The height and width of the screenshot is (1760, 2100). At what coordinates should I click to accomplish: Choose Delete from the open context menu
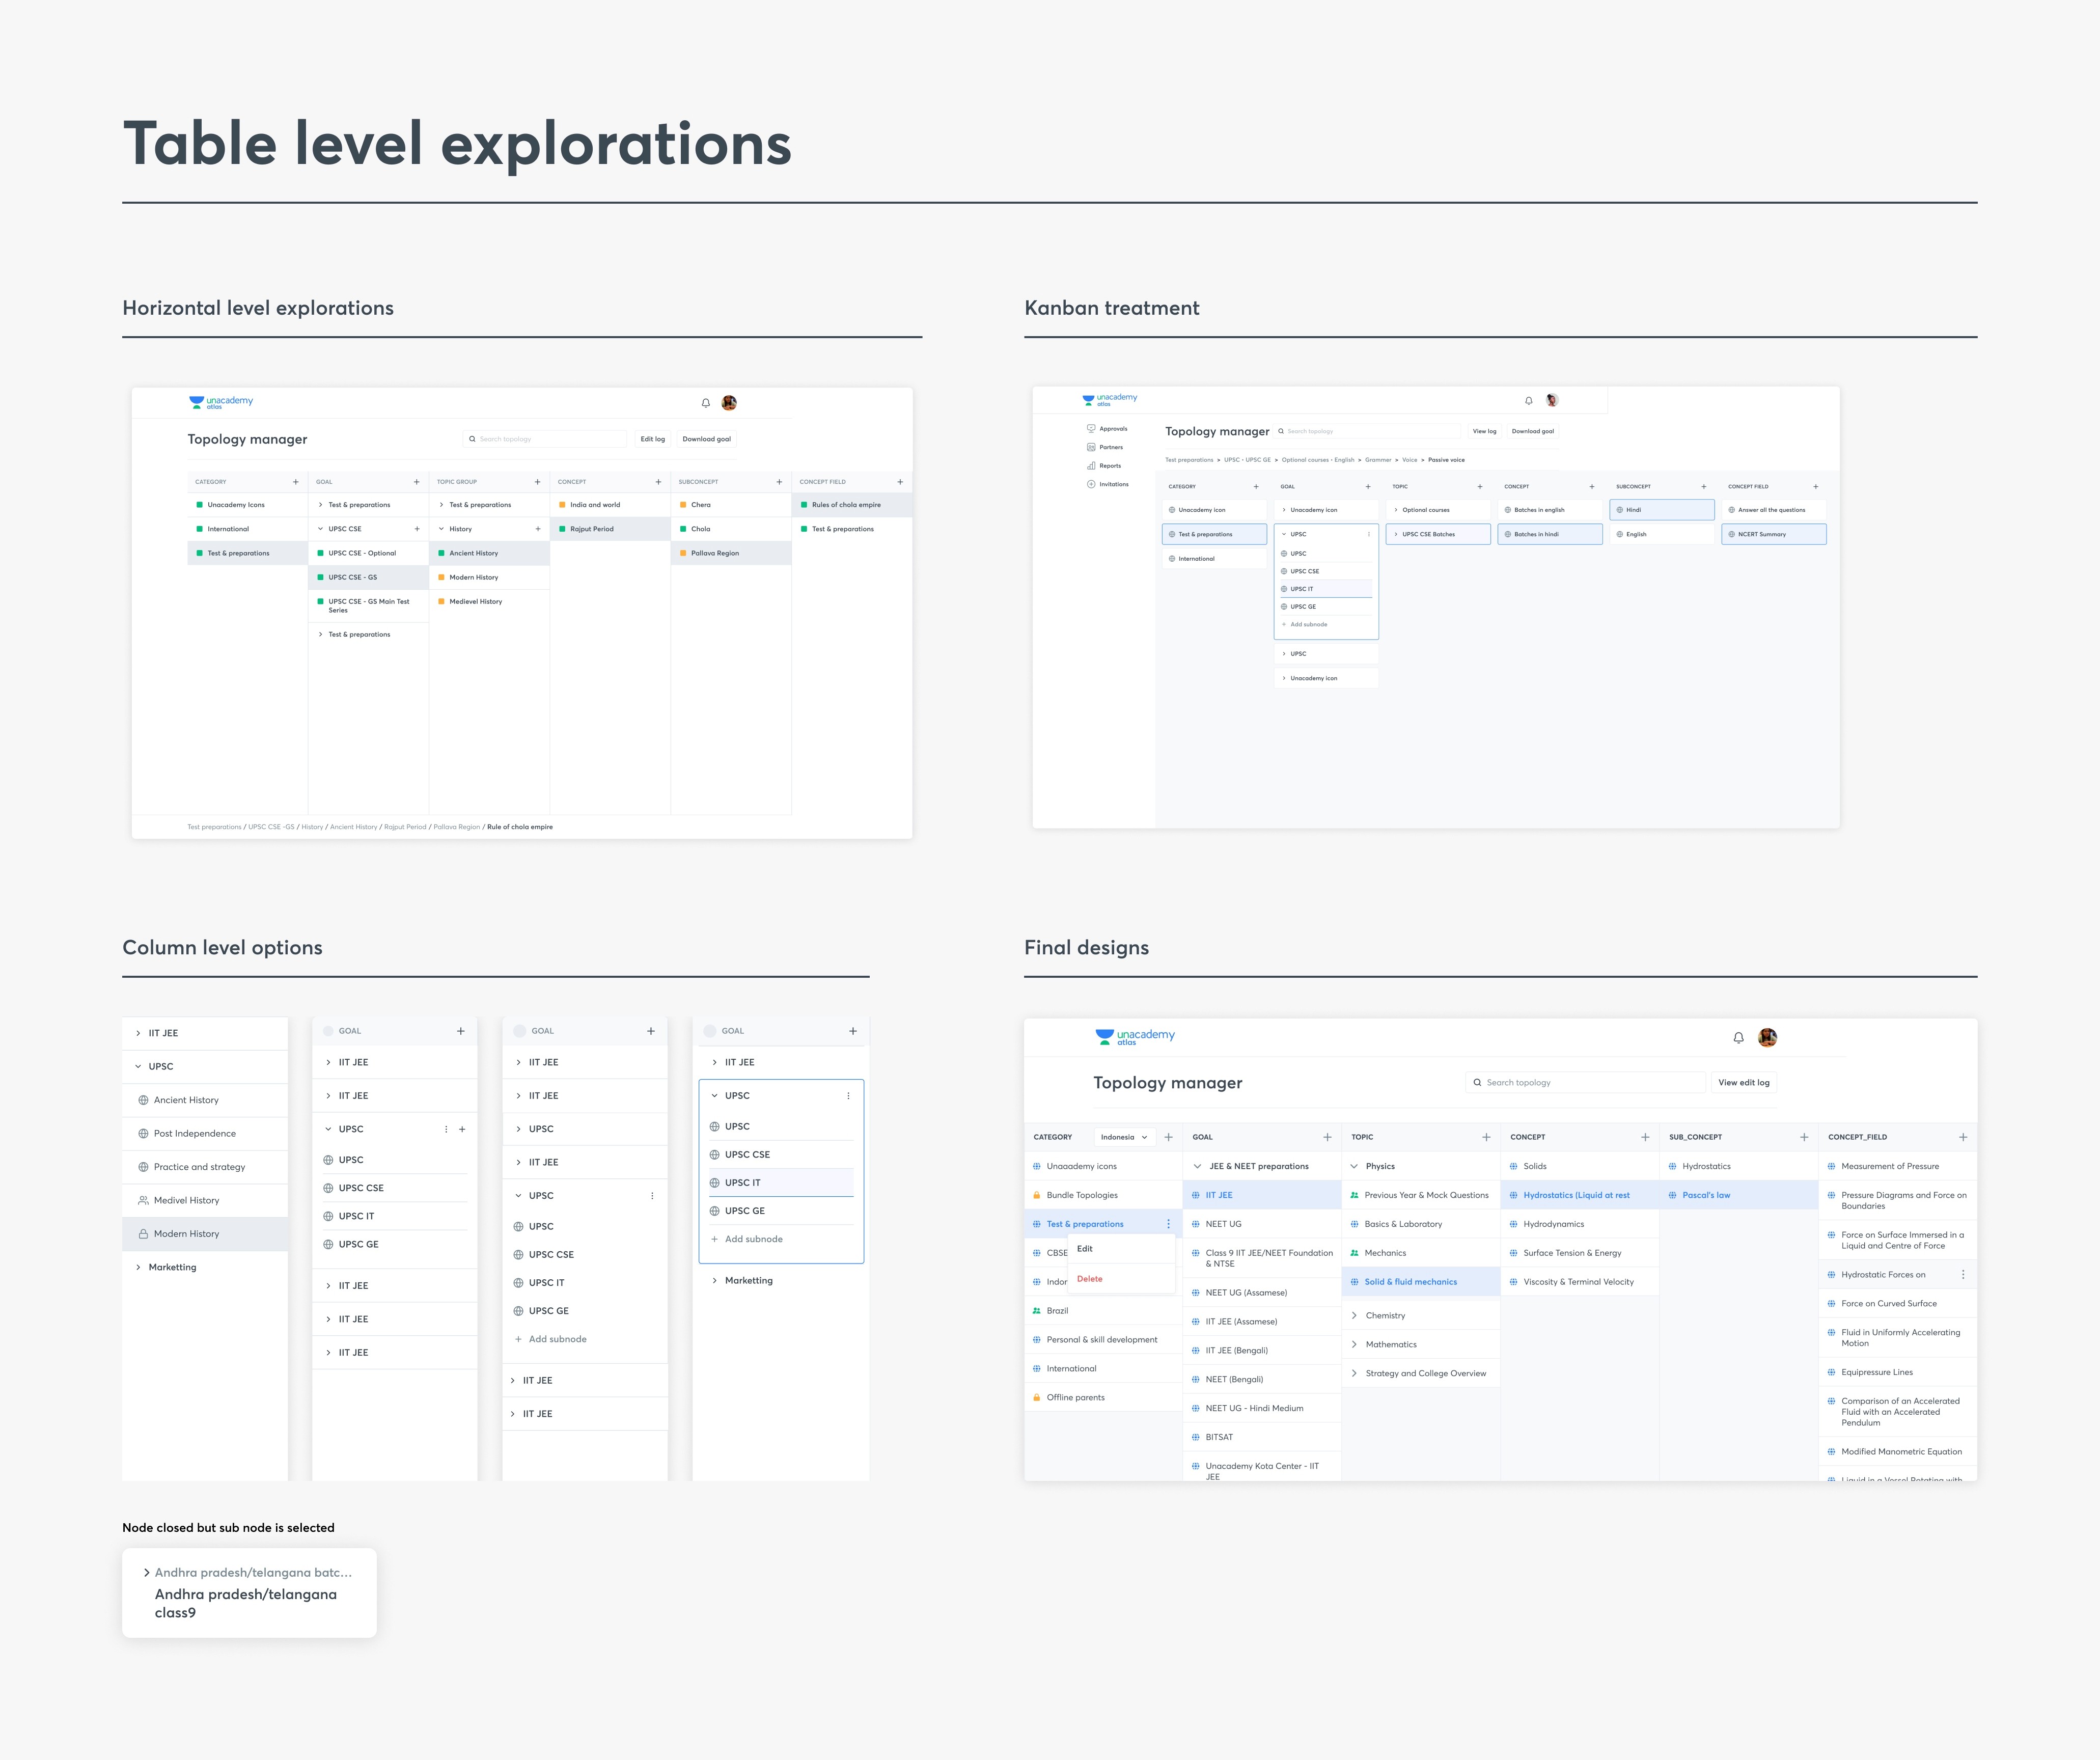(x=1089, y=1279)
